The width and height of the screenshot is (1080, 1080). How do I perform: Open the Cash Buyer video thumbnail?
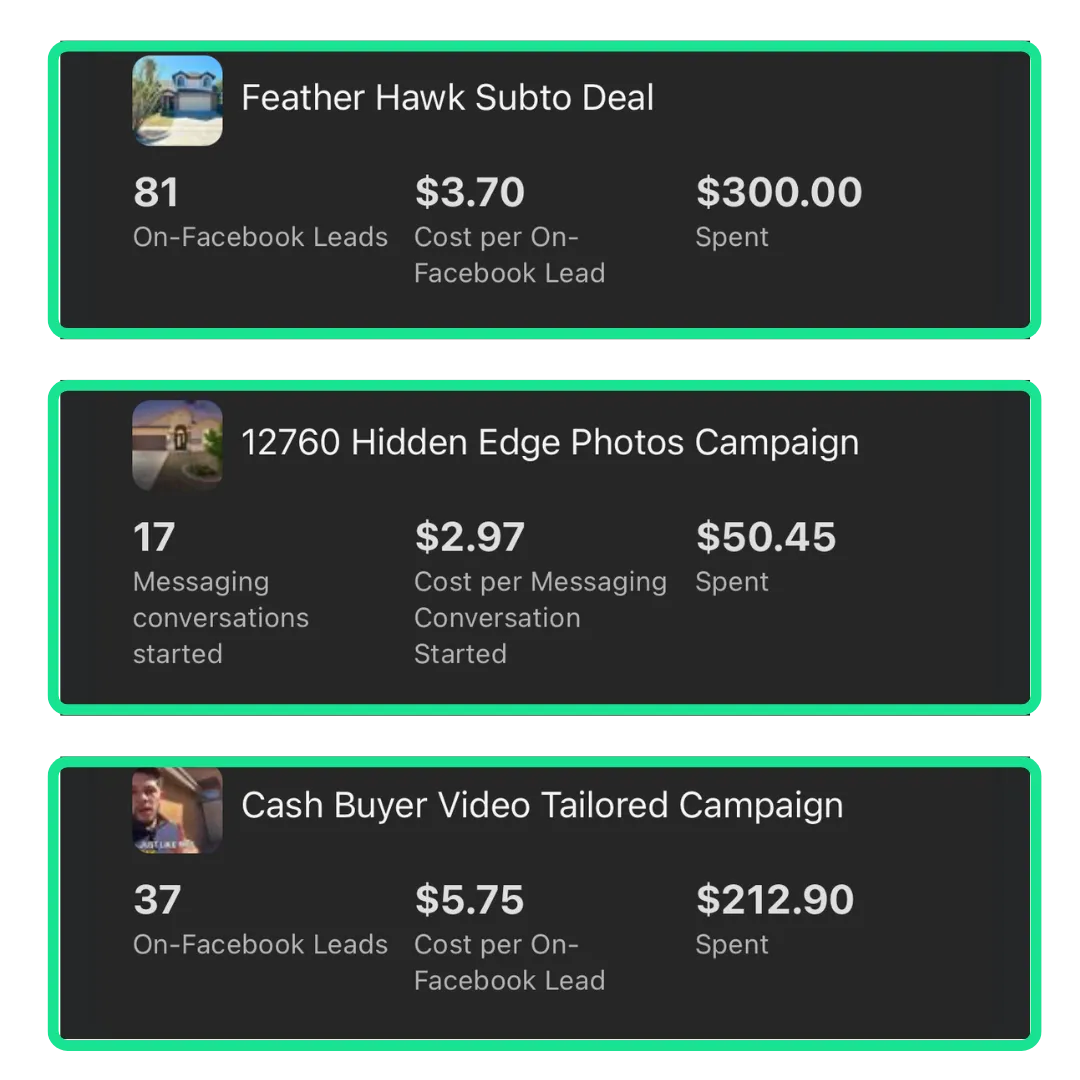177,810
